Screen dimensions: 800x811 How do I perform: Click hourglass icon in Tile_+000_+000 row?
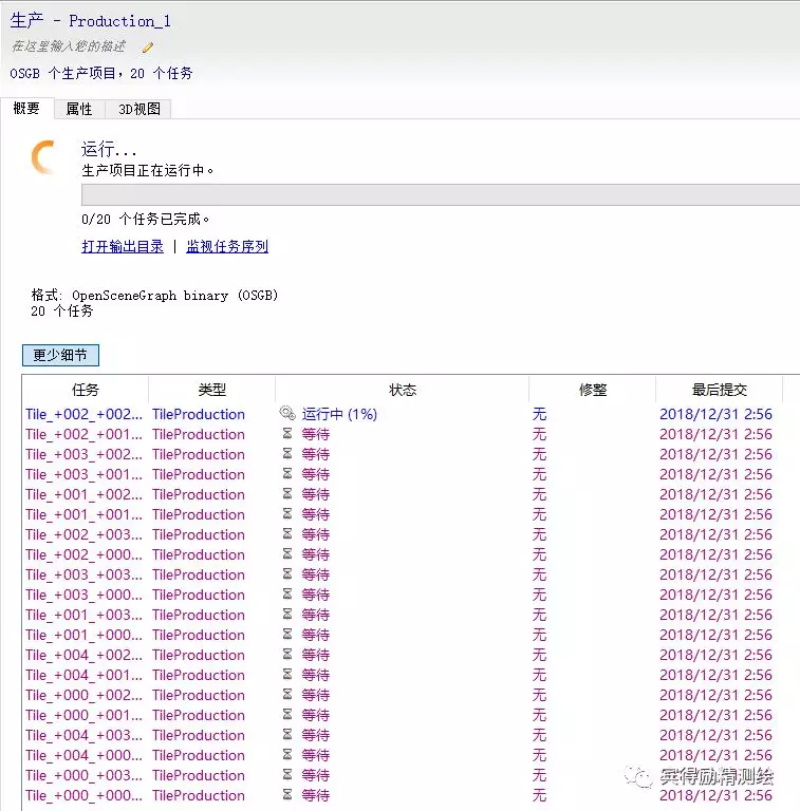[x=288, y=795]
